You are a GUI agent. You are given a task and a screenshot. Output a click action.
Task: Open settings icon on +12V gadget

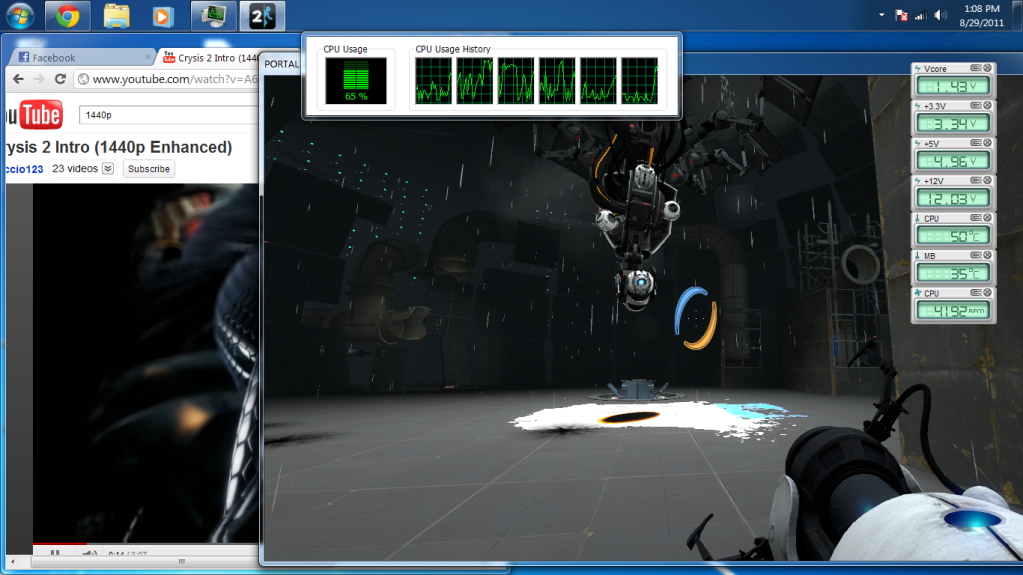point(976,180)
